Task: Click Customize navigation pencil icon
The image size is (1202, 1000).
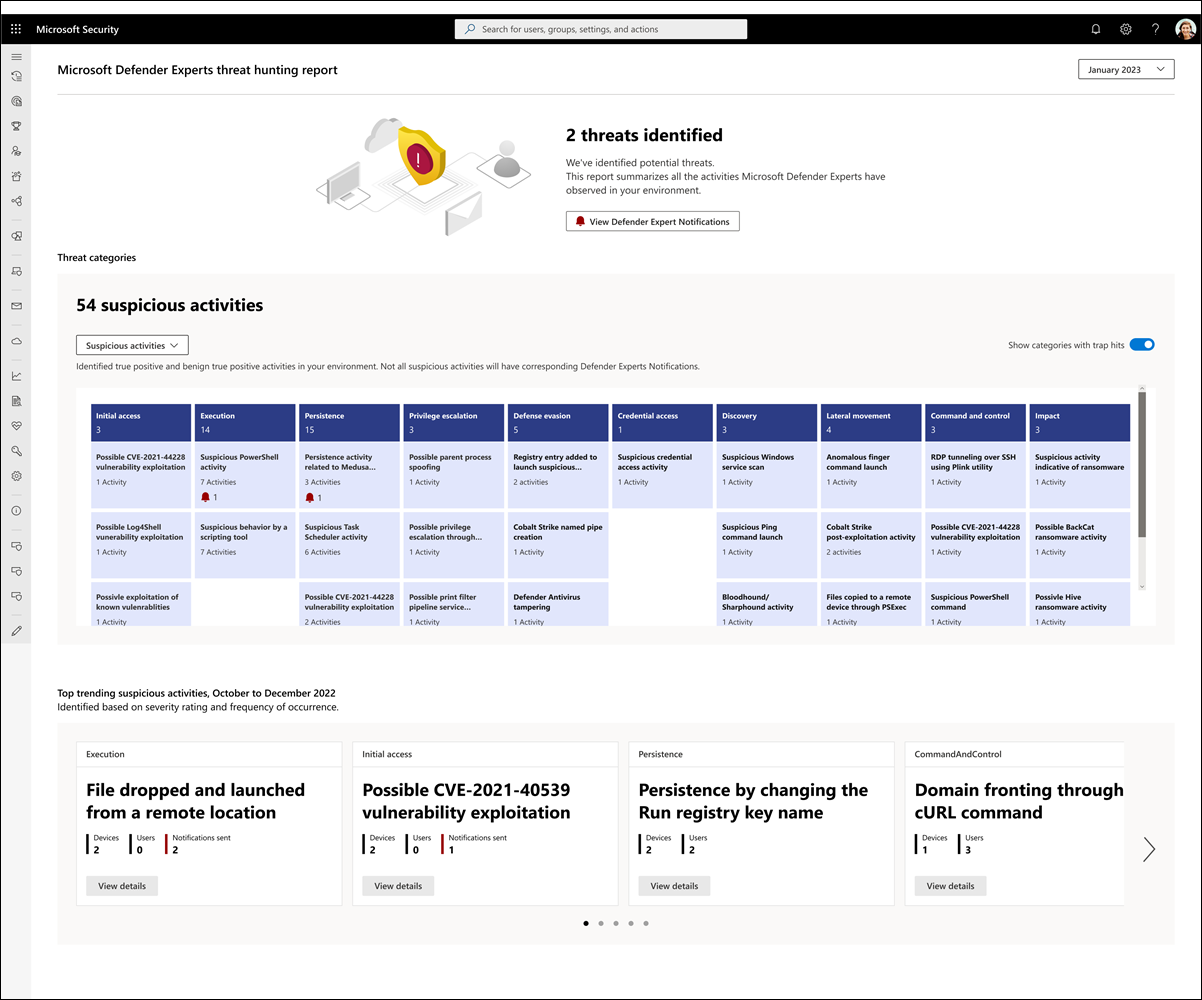Action: (16, 631)
